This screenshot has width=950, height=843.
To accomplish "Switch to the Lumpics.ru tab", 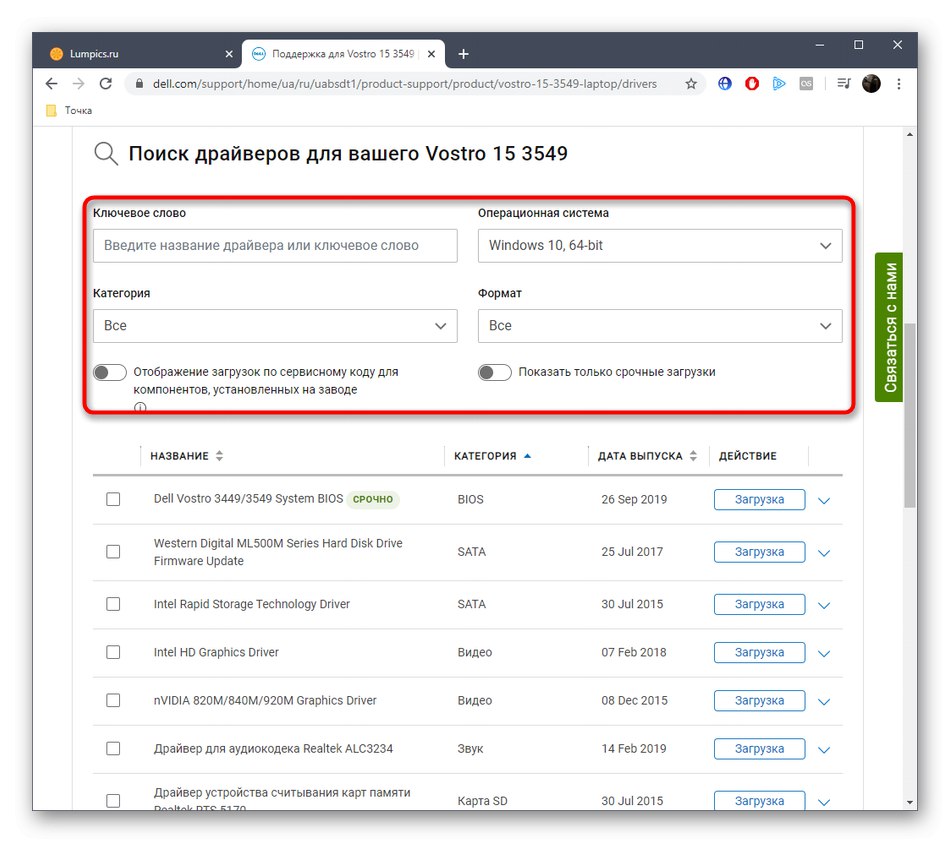I will click(141, 54).
